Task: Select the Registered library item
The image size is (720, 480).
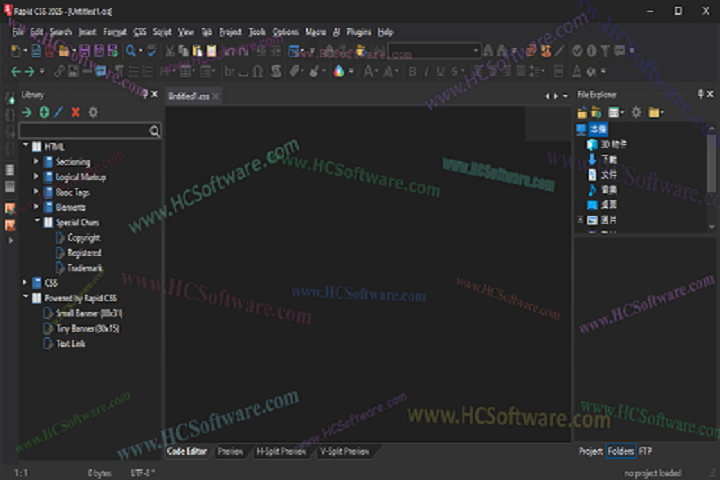Action: tap(84, 253)
